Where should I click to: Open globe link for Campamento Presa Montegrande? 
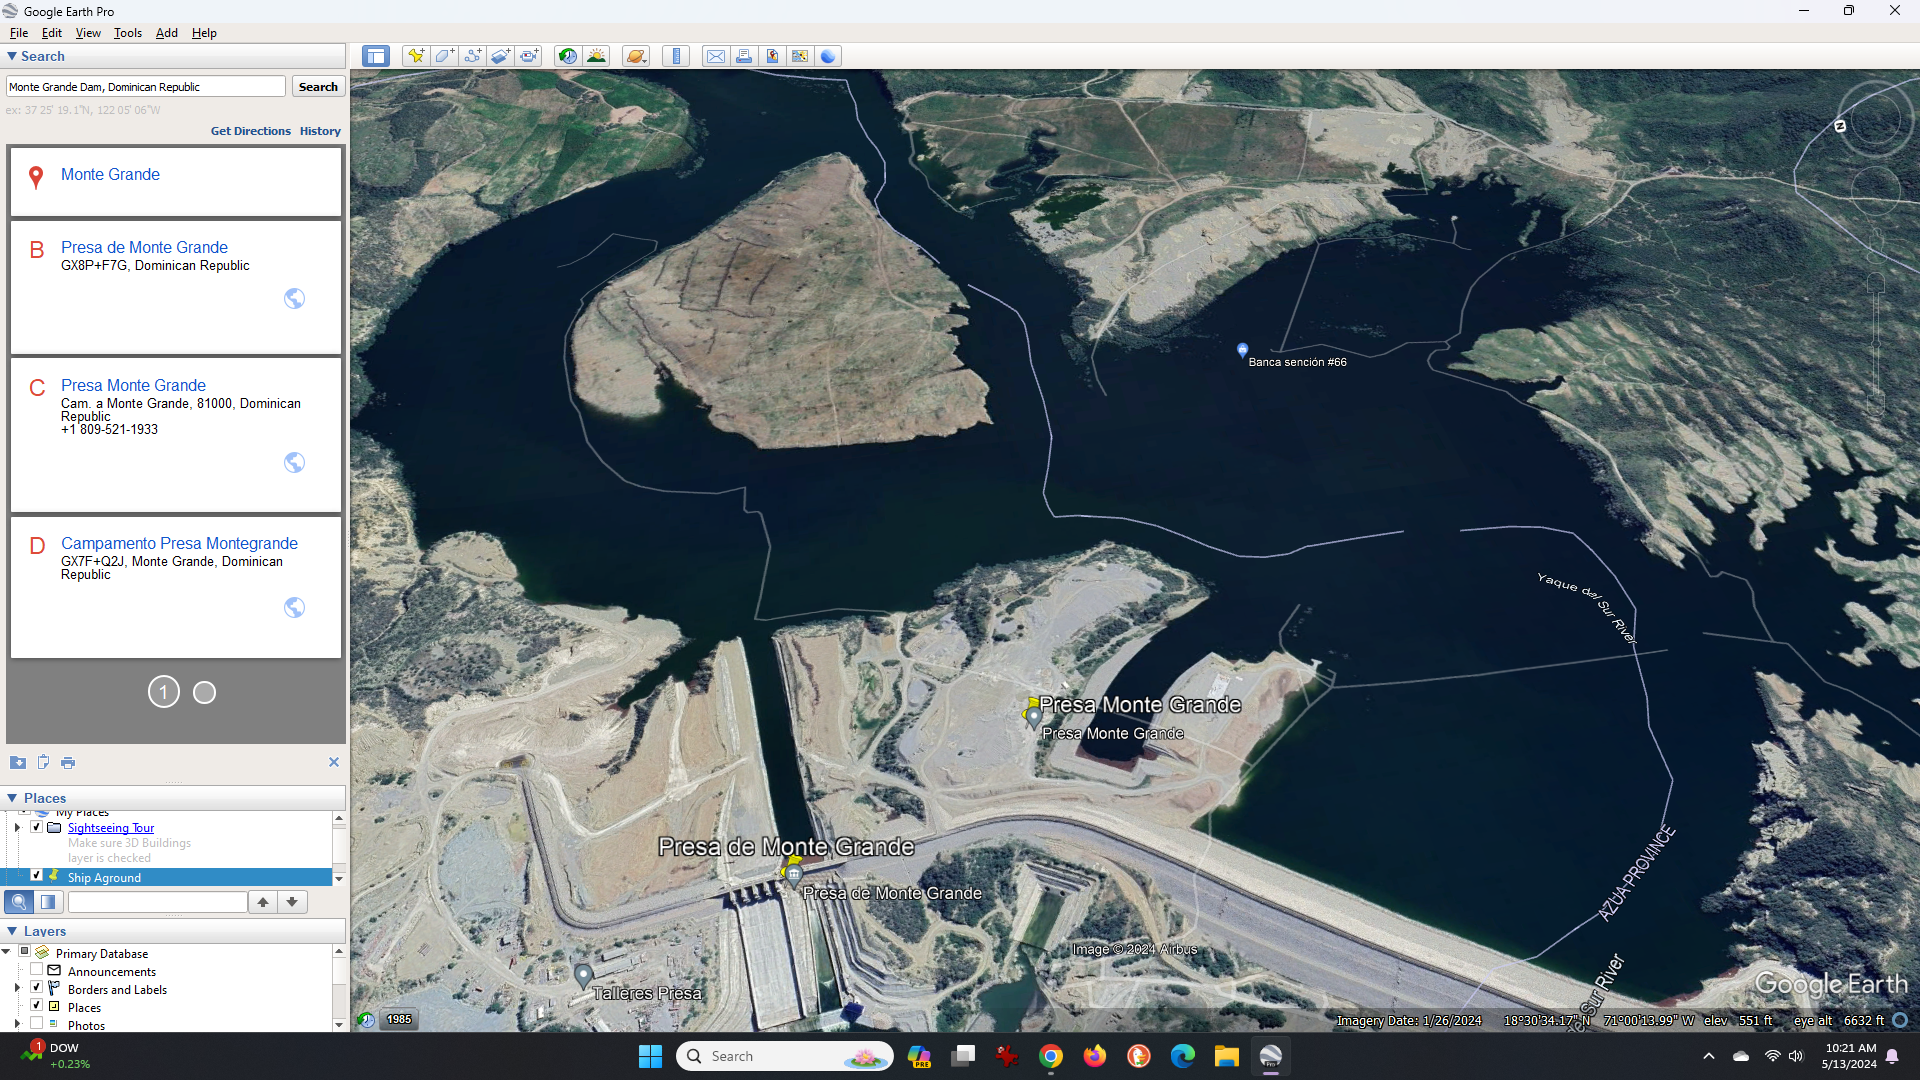coord(294,607)
